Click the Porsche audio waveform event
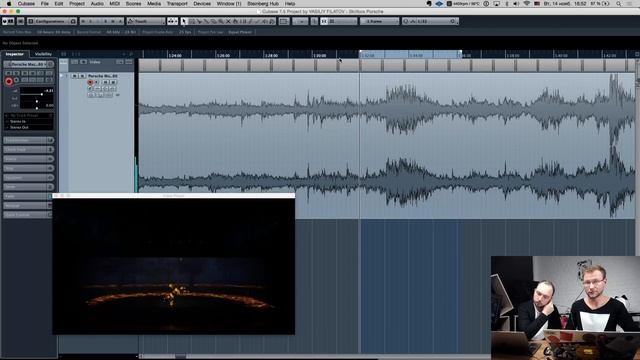The image size is (640, 360). (x=387, y=145)
